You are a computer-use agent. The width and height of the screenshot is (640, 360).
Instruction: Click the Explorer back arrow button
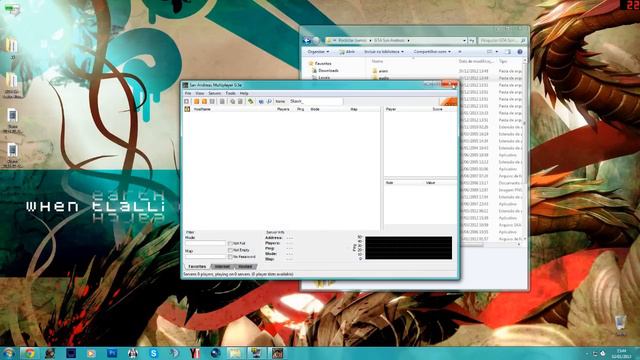tap(307, 40)
